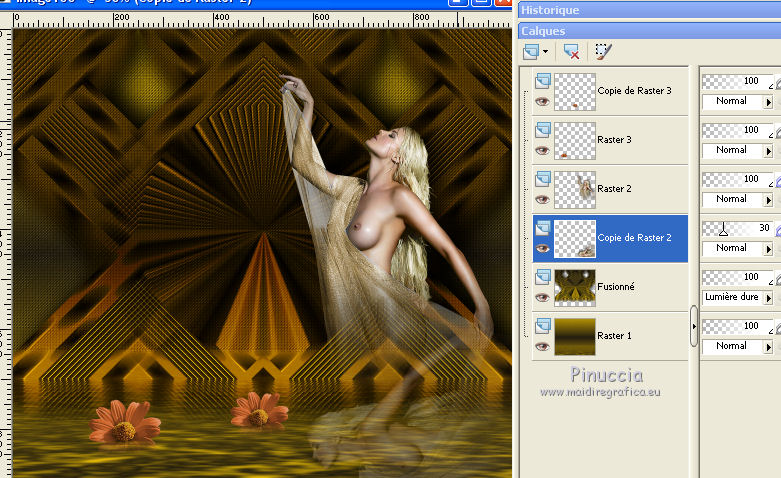This screenshot has width=781, height=478.
Task: Click the layers panel splitter arrow
Action: 694,327
